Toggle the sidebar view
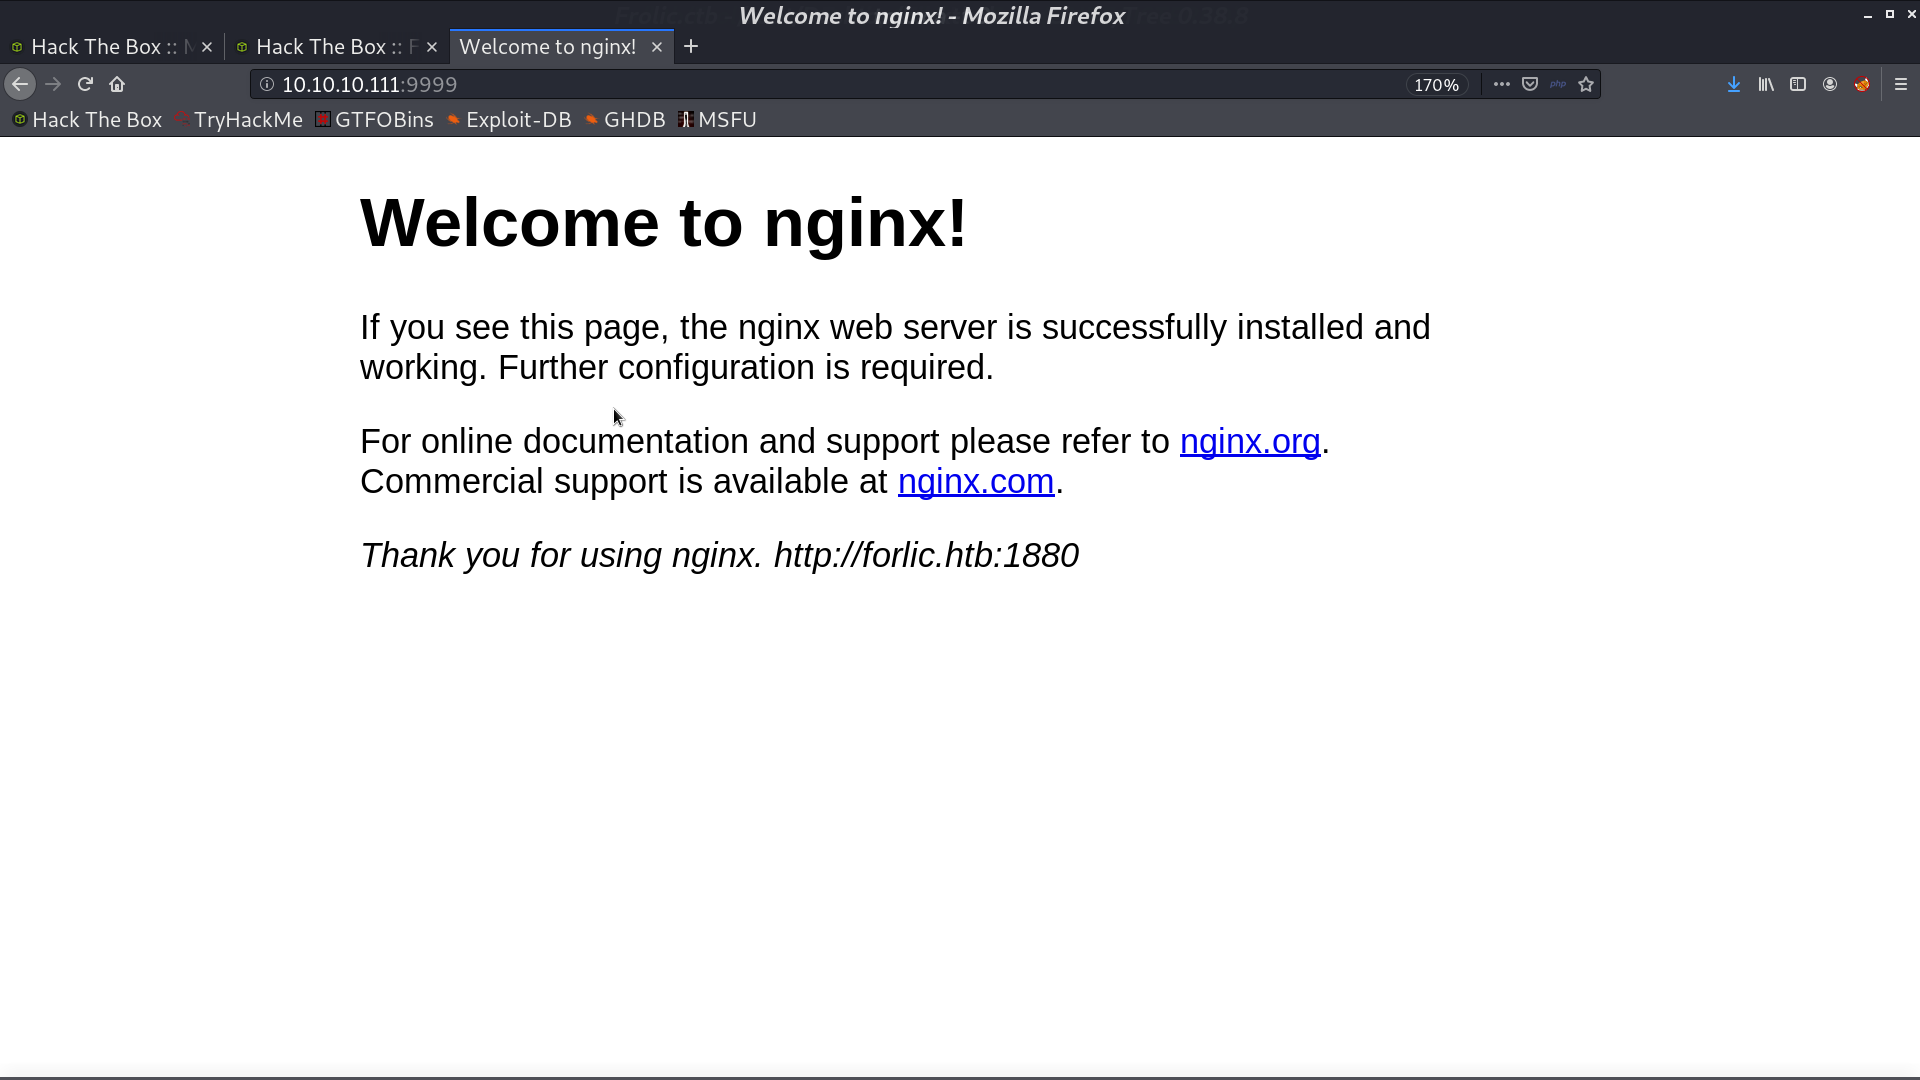The height and width of the screenshot is (1080, 1920). (x=1798, y=85)
